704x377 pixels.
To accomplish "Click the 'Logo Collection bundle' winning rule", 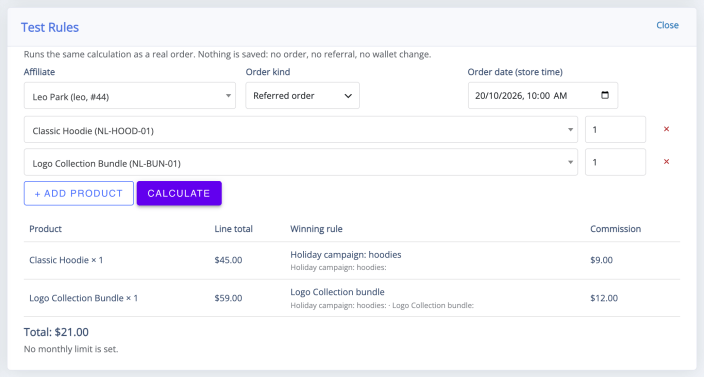I will coord(337,292).
